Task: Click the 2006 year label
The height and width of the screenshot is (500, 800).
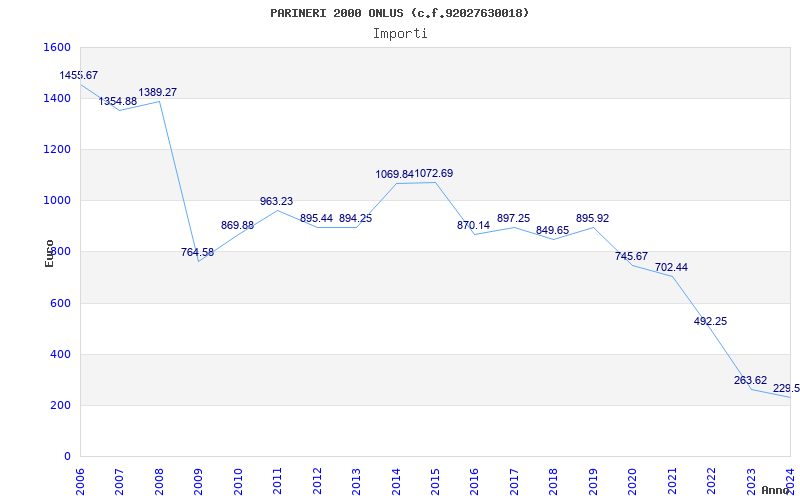Action: [x=80, y=482]
